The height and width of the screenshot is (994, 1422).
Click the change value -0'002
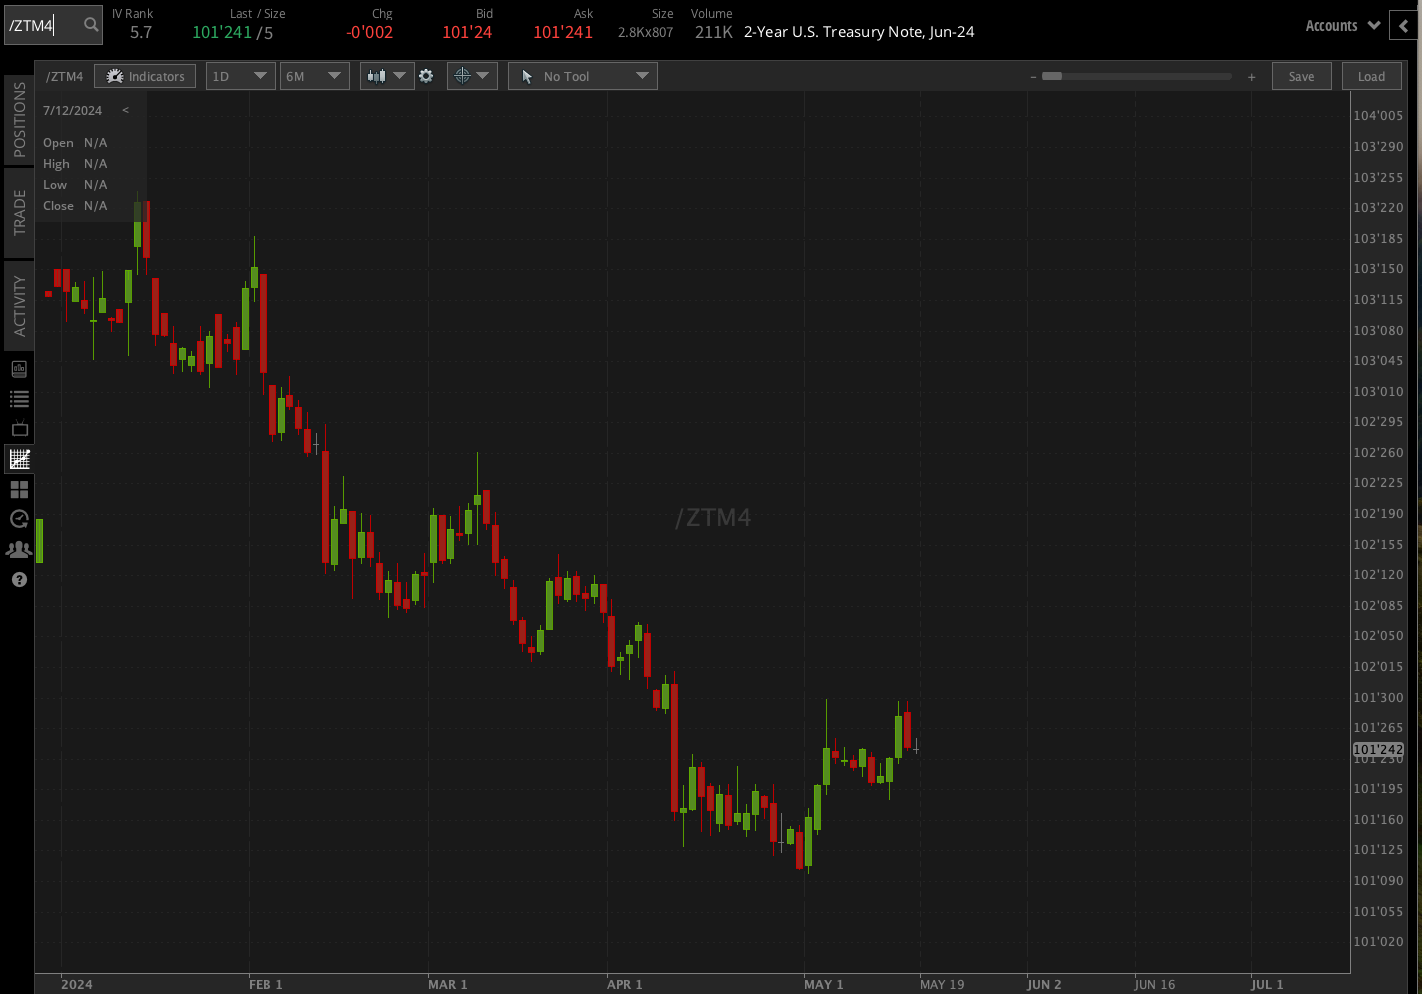point(369,32)
